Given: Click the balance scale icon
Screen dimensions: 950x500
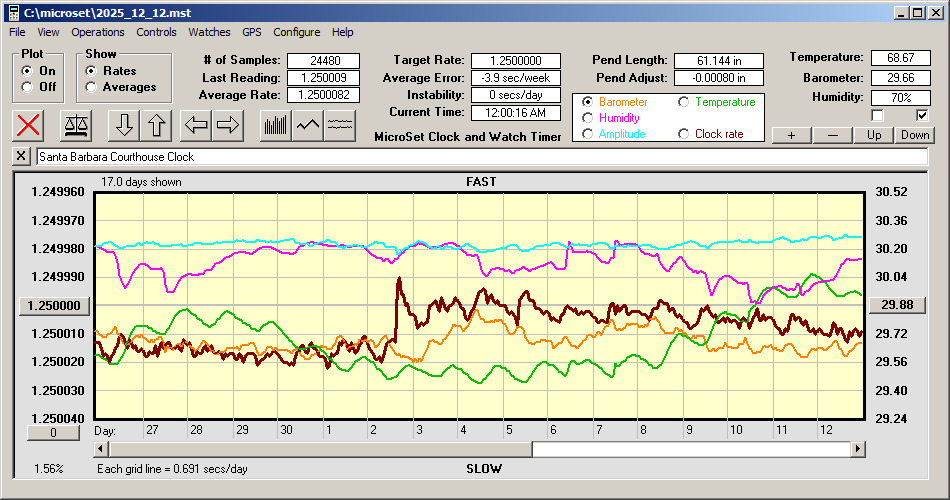Looking at the screenshot, I should pos(75,125).
